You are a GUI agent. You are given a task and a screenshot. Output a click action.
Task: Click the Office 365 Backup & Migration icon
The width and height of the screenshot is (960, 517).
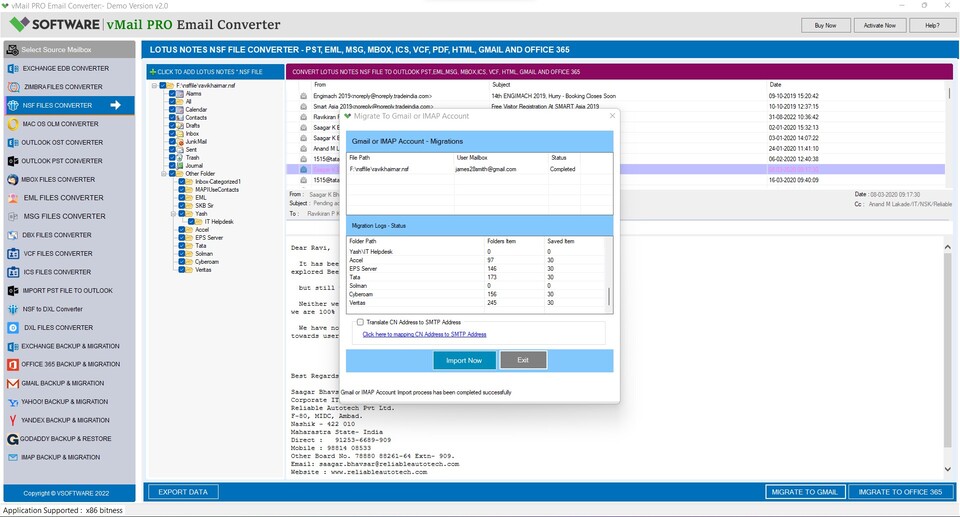click(x=13, y=364)
